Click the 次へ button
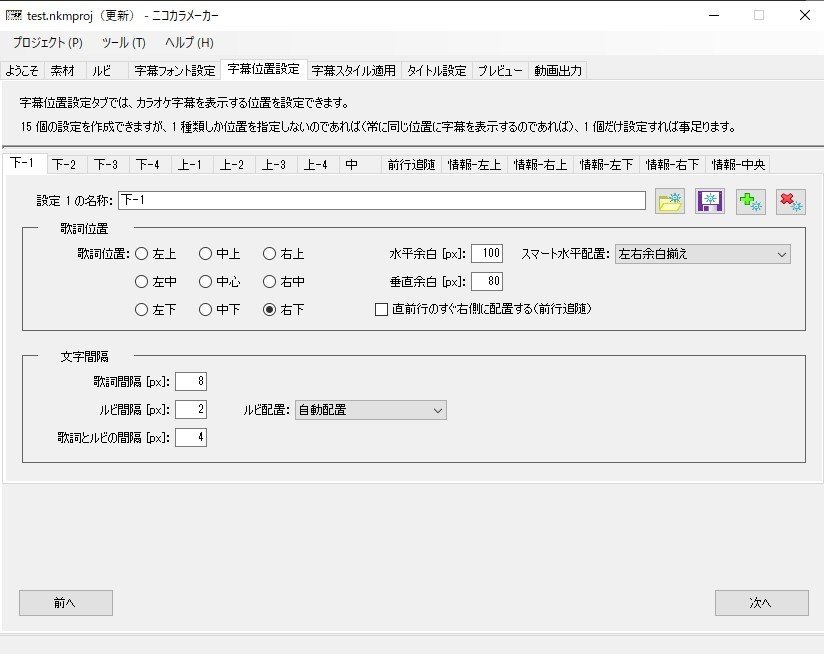 point(761,603)
